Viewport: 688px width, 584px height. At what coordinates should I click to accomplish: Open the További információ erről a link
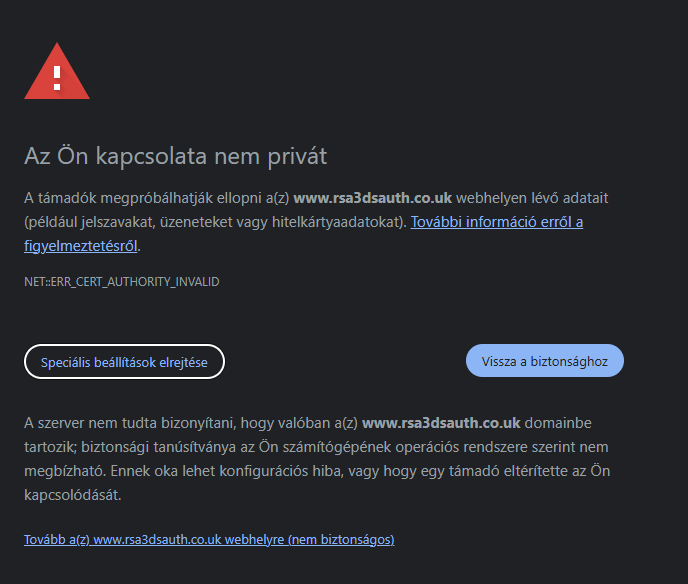pos(497,222)
